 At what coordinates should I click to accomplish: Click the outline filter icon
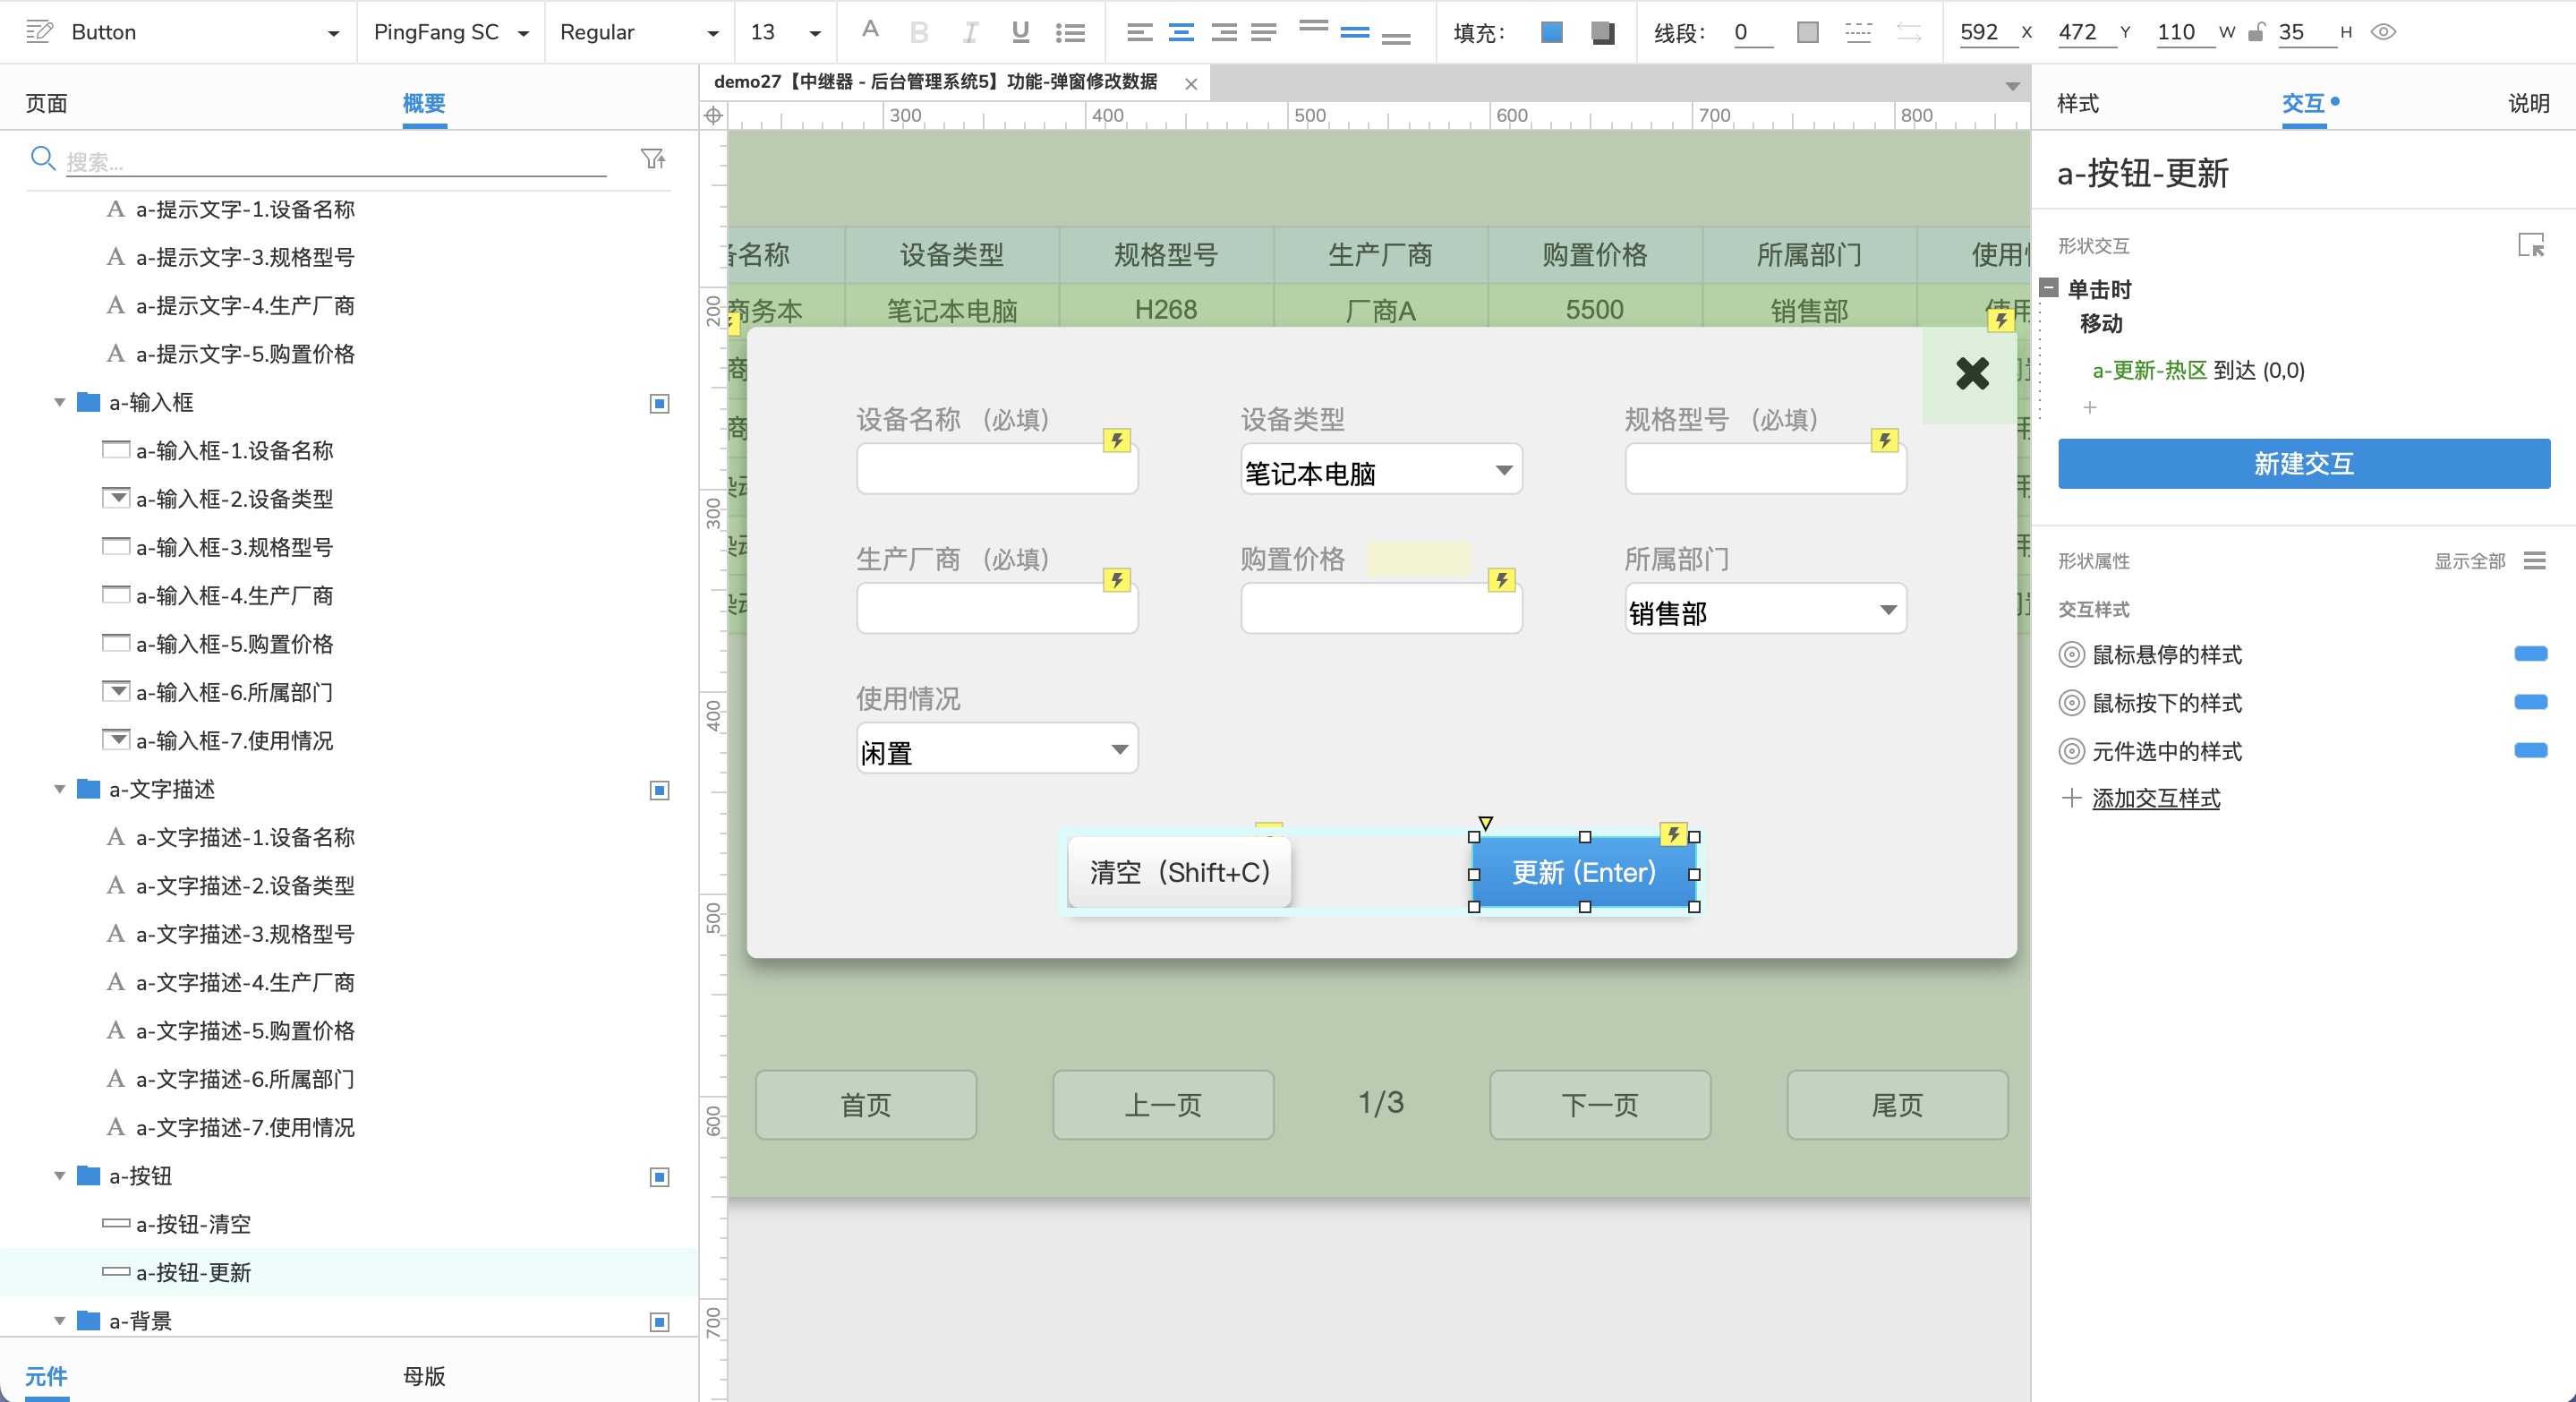(653, 159)
